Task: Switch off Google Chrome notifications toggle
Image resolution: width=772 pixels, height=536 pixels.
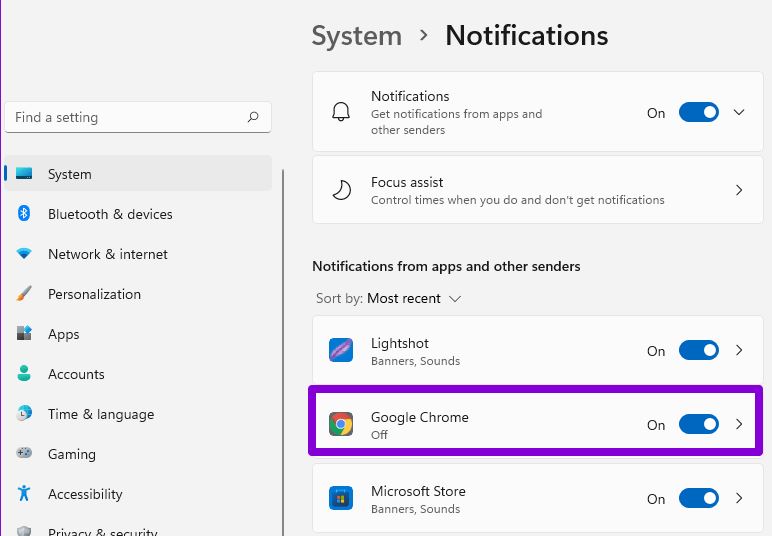Action: point(699,424)
